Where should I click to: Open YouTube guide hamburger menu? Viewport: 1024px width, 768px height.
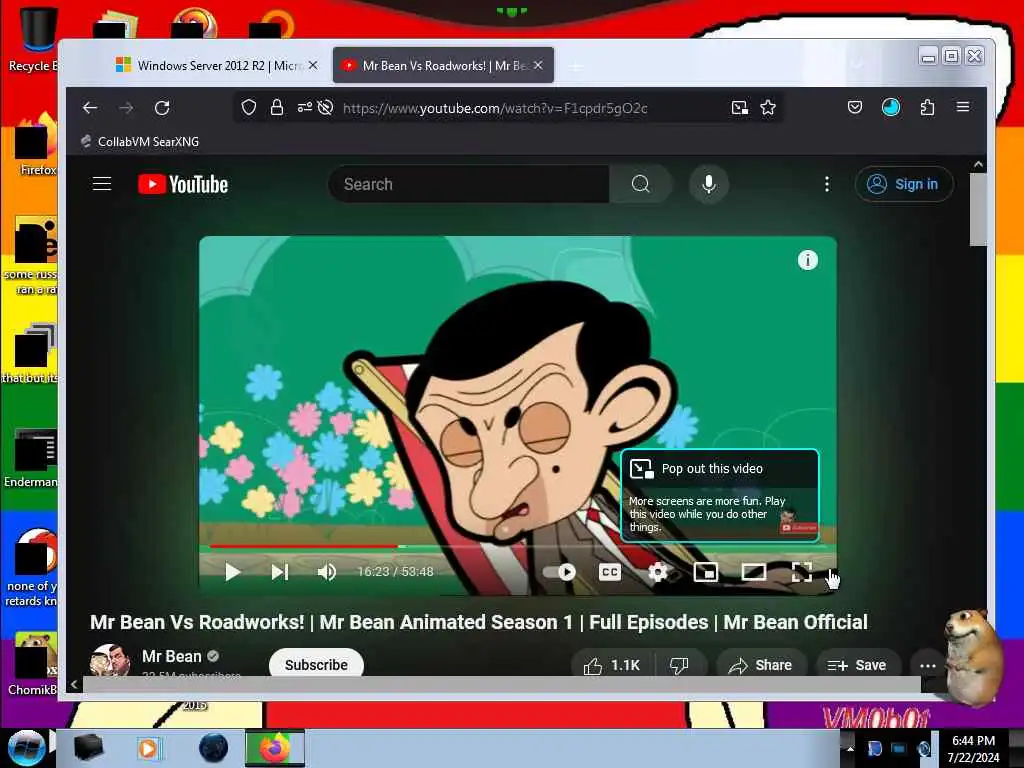(x=102, y=184)
